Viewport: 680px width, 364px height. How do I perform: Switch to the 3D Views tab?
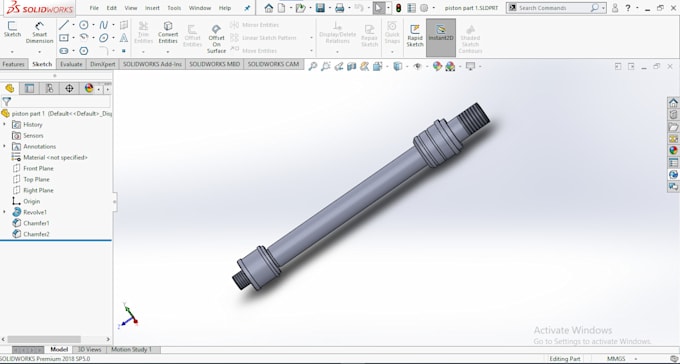click(x=89, y=349)
